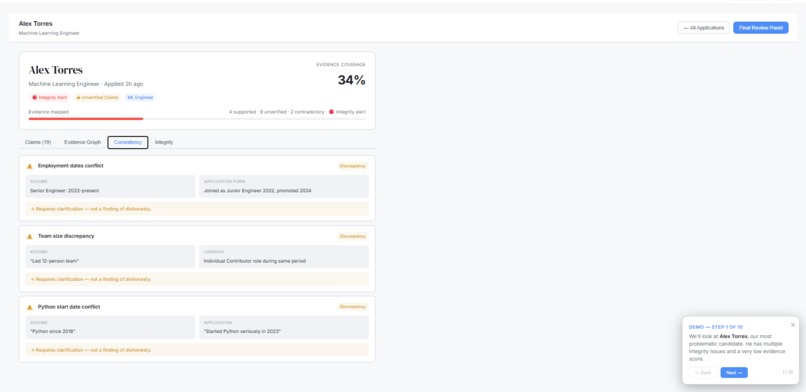This screenshot has height=392, width=806.
Task: Click Discrepancy badge on Employment dates conflict
Action: click(x=353, y=166)
